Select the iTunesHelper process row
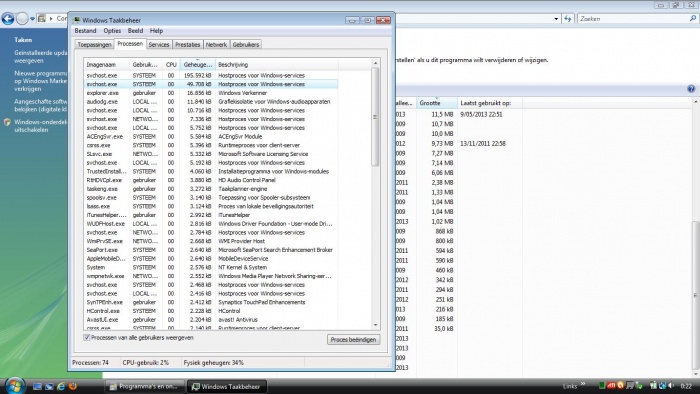This screenshot has width=700, height=394. click(211, 215)
